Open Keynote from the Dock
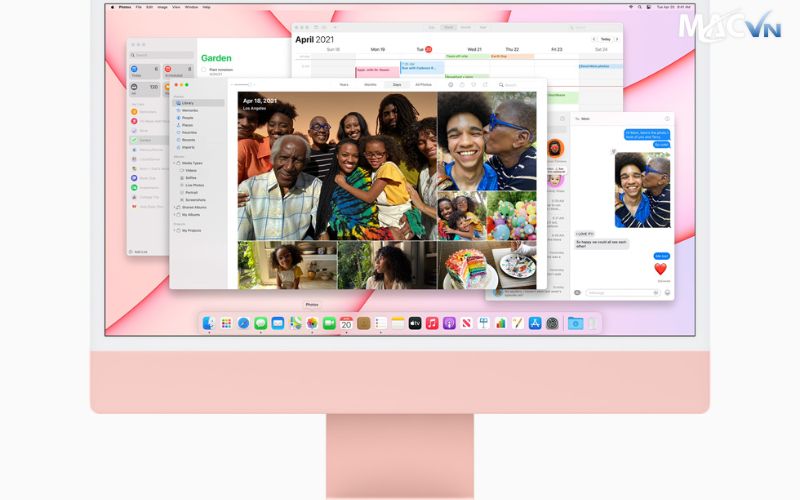 [x=483, y=323]
